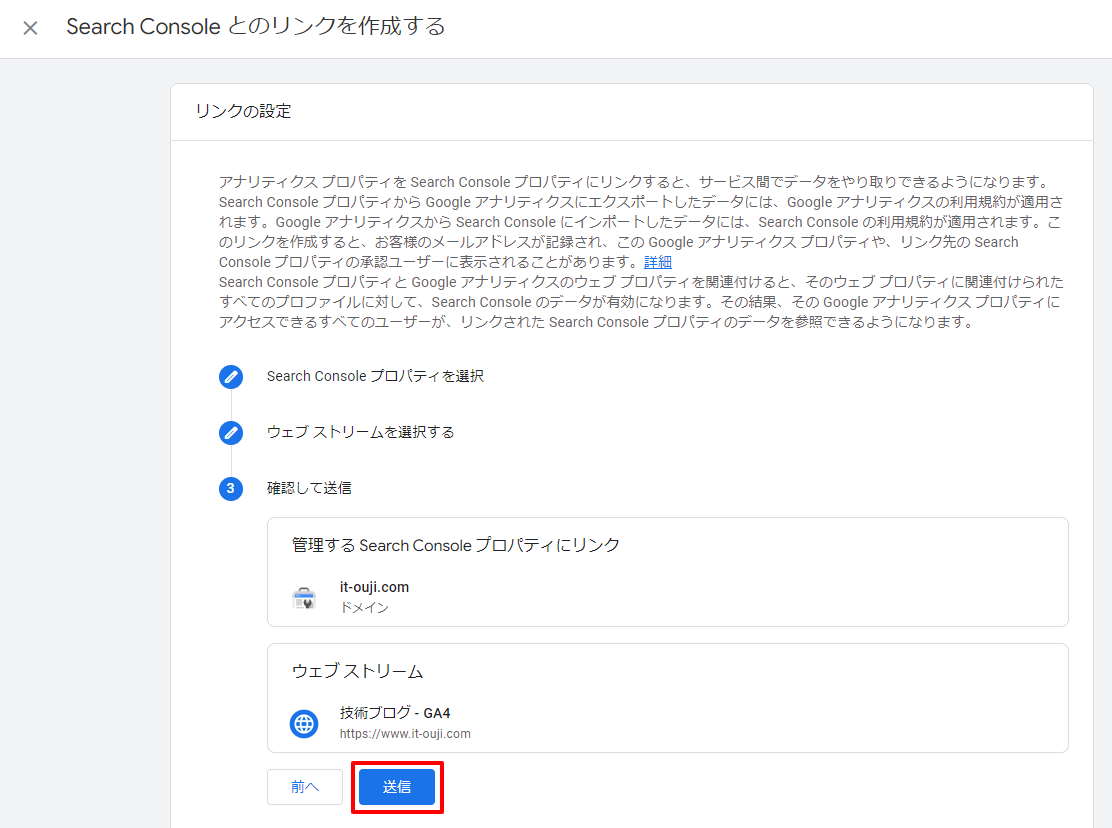Click the ドメイン label under it-ouji.com
Screen dimensions: 1112x828
coord(364,607)
